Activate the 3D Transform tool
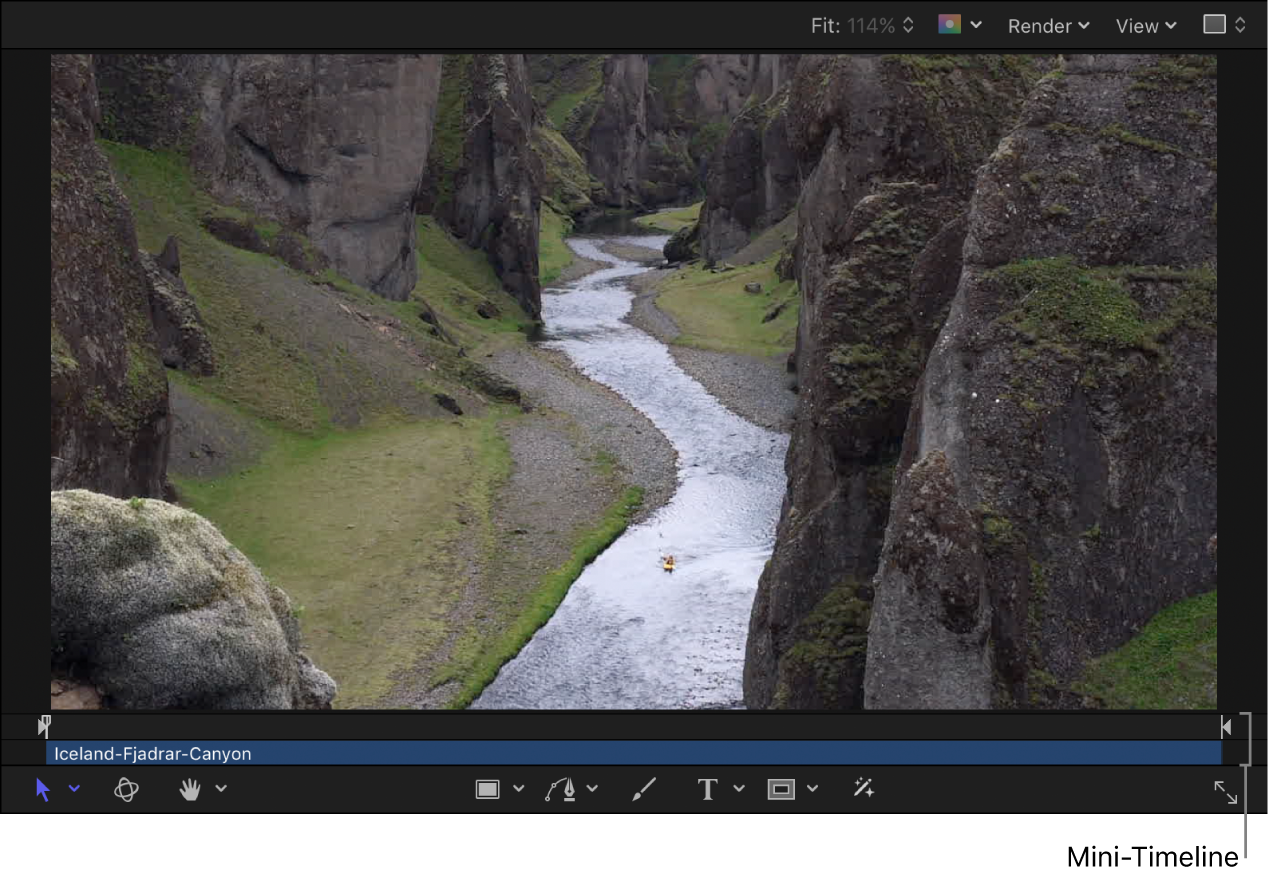This screenshot has width=1270, height=876. click(126, 790)
